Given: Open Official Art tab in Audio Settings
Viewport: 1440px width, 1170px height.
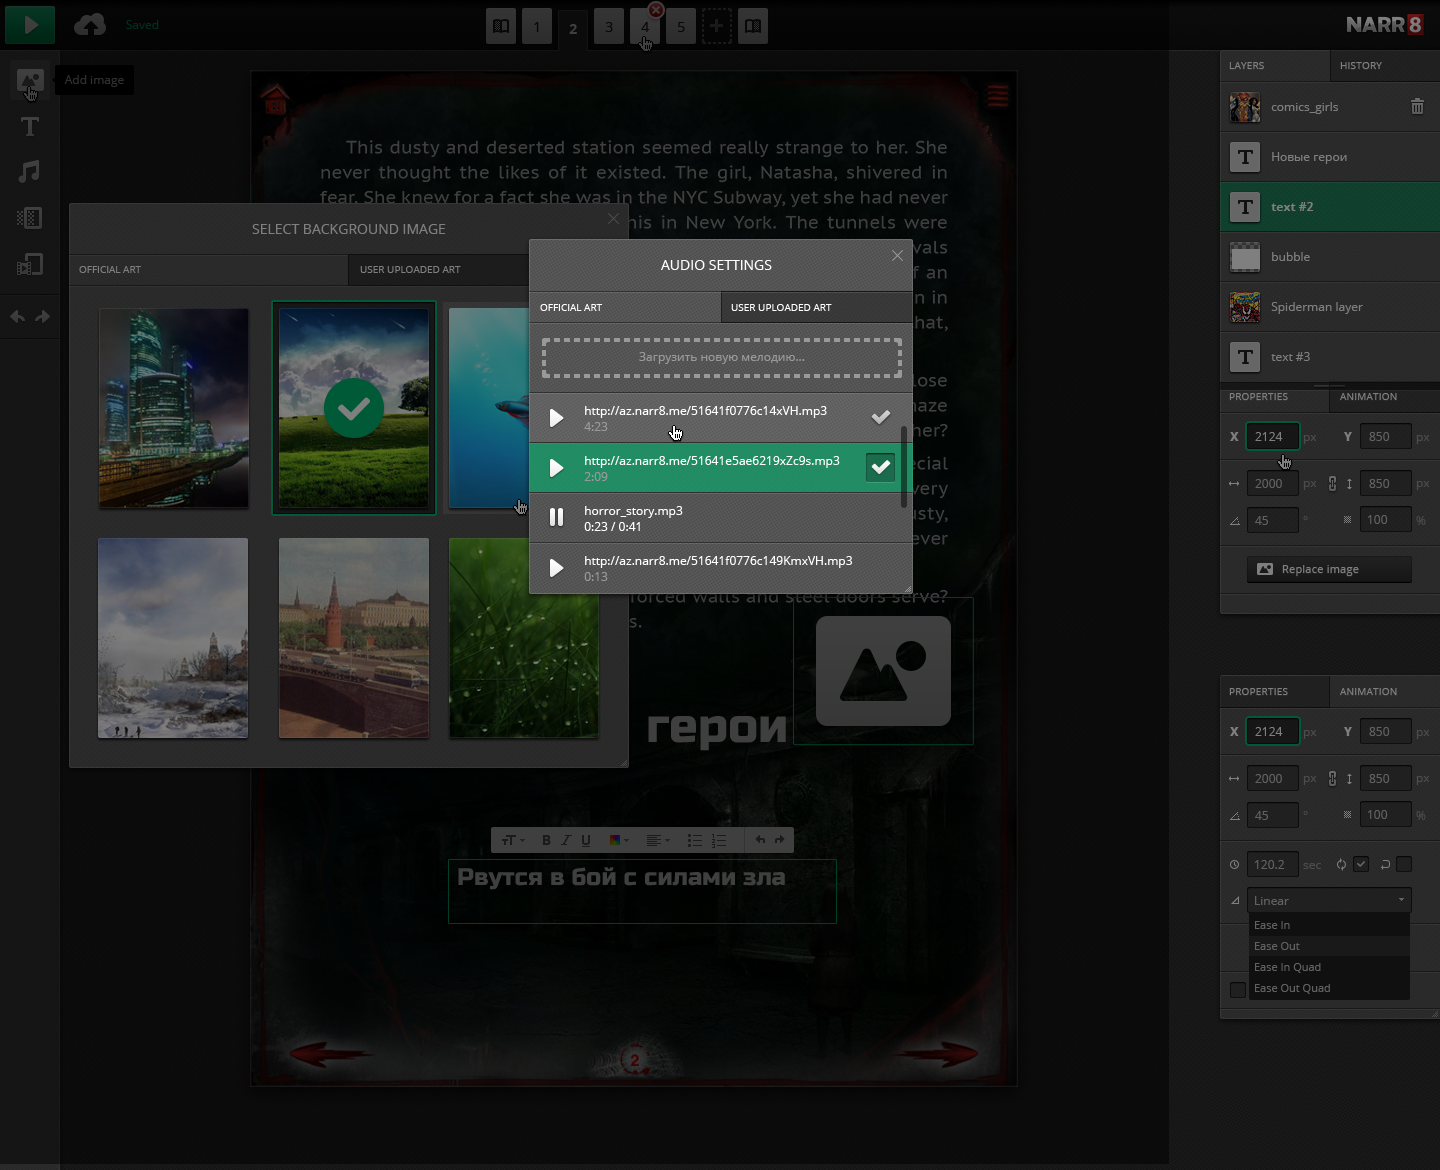Looking at the screenshot, I should 624,307.
